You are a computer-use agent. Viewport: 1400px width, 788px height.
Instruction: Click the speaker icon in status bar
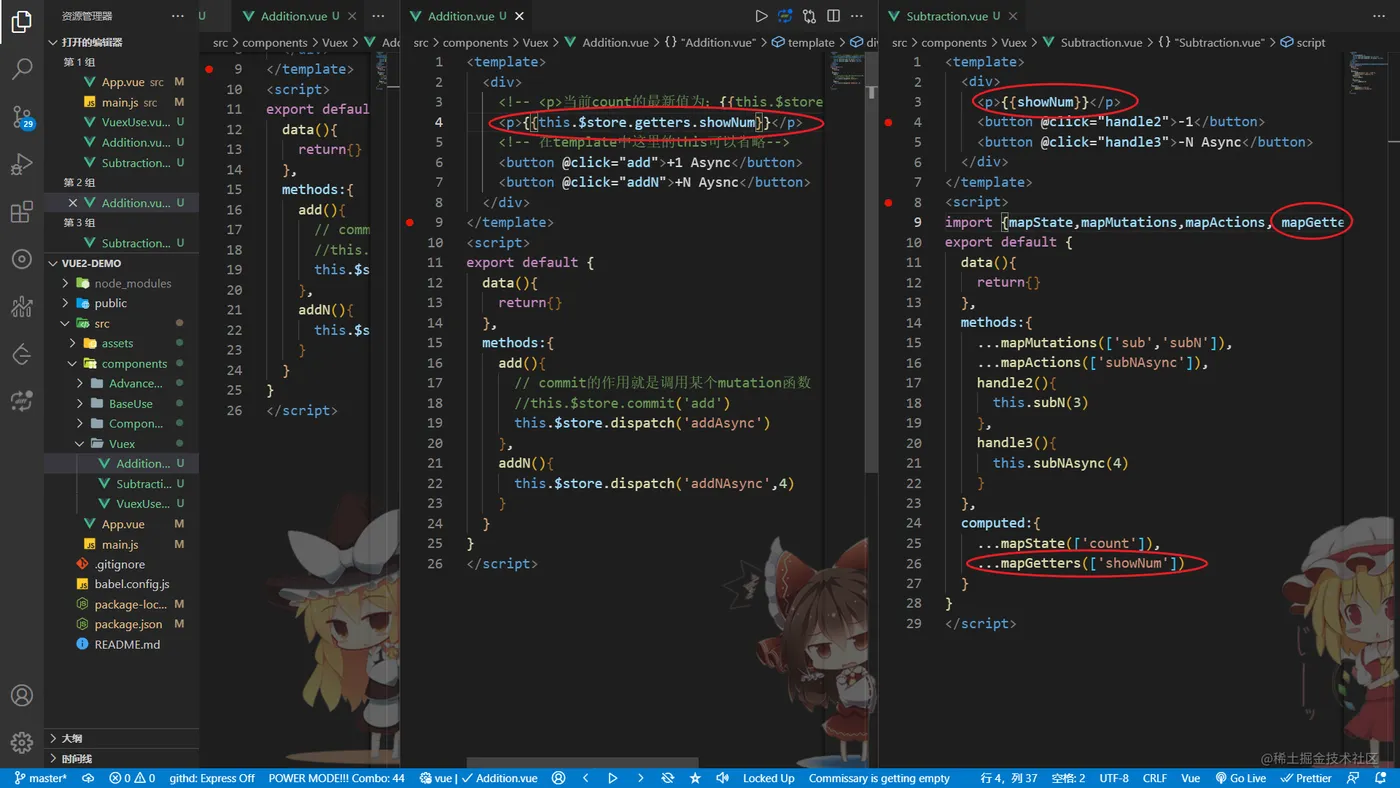click(721, 778)
